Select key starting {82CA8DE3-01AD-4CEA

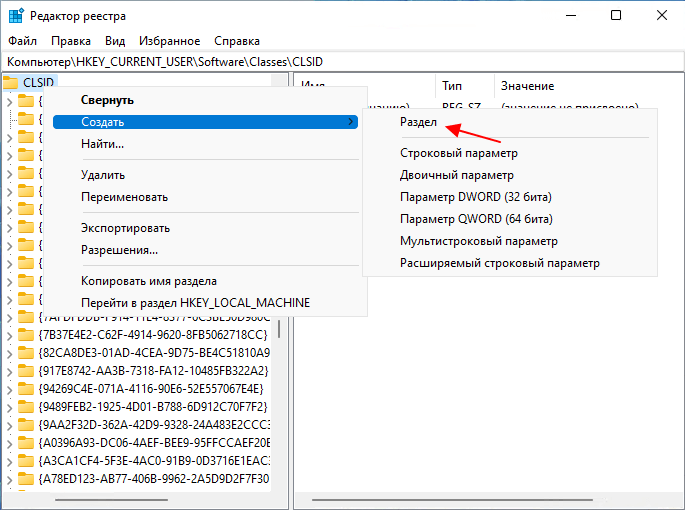(x=154, y=353)
